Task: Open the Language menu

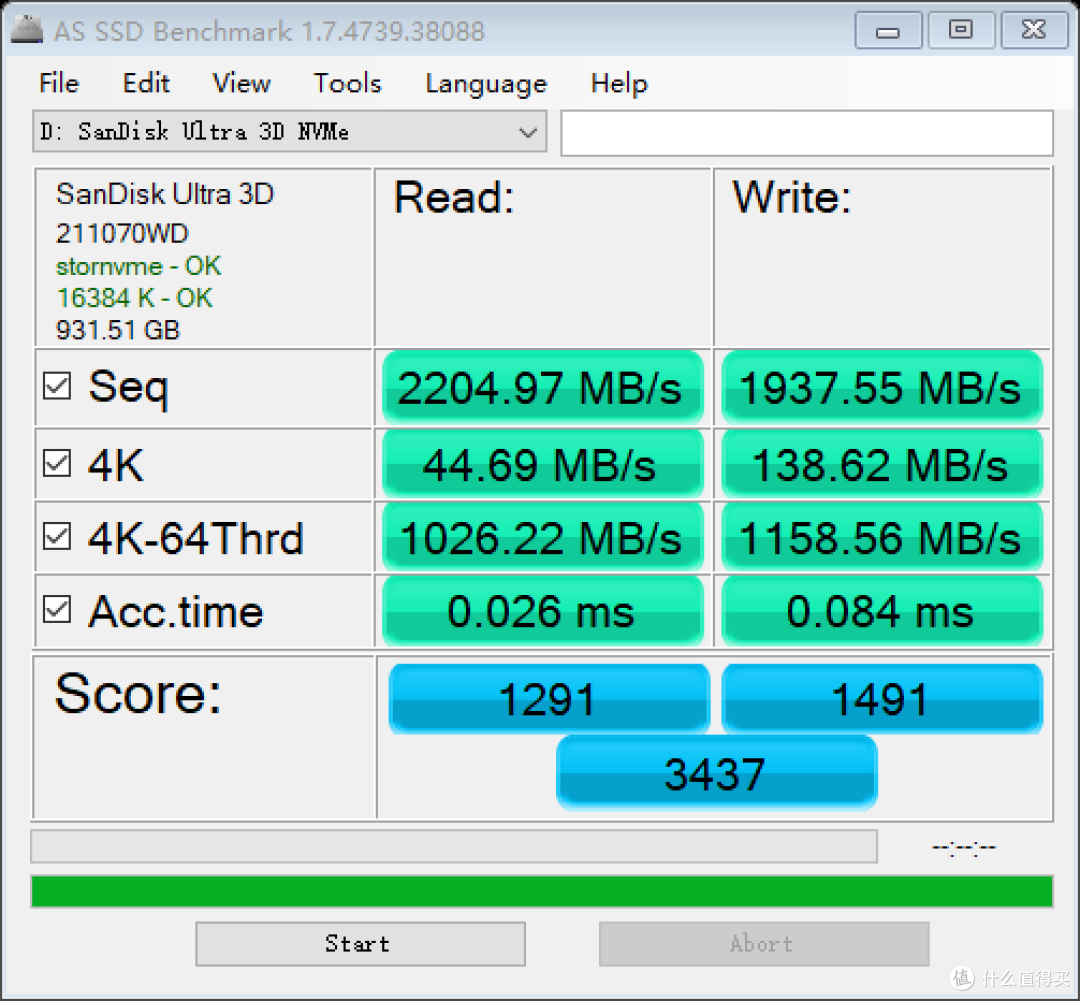Action: click(x=486, y=84)
